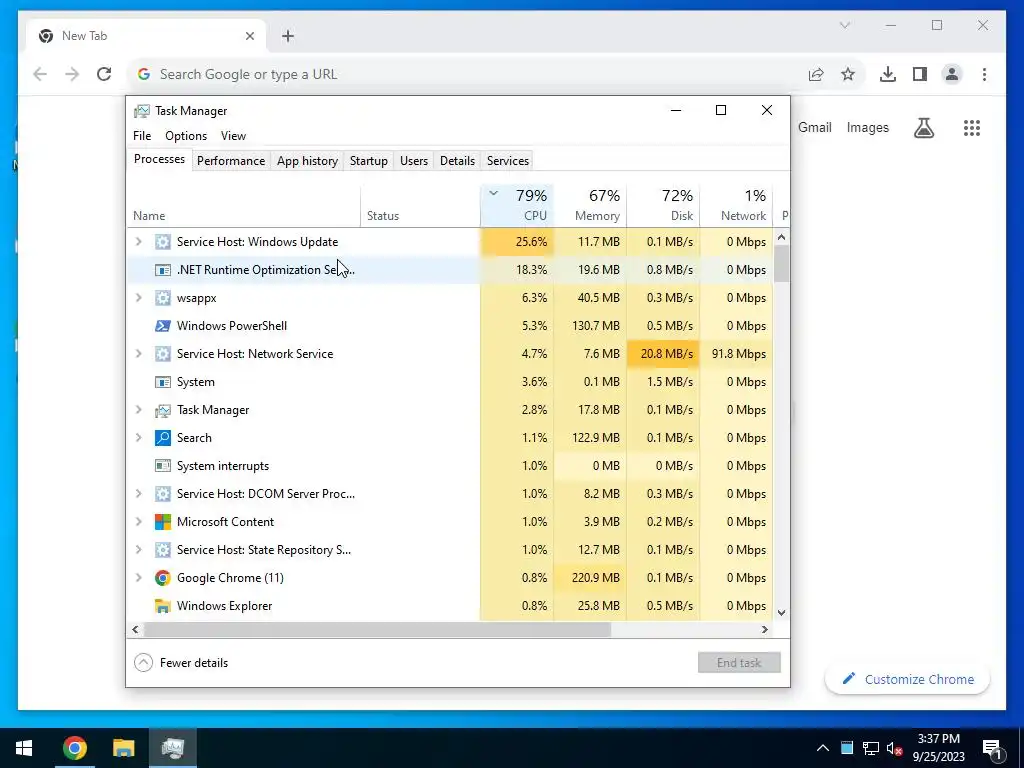Screen dimensions: 1024x768
Task: Bookmark this tab with the star icon
Action: [848, 74]
